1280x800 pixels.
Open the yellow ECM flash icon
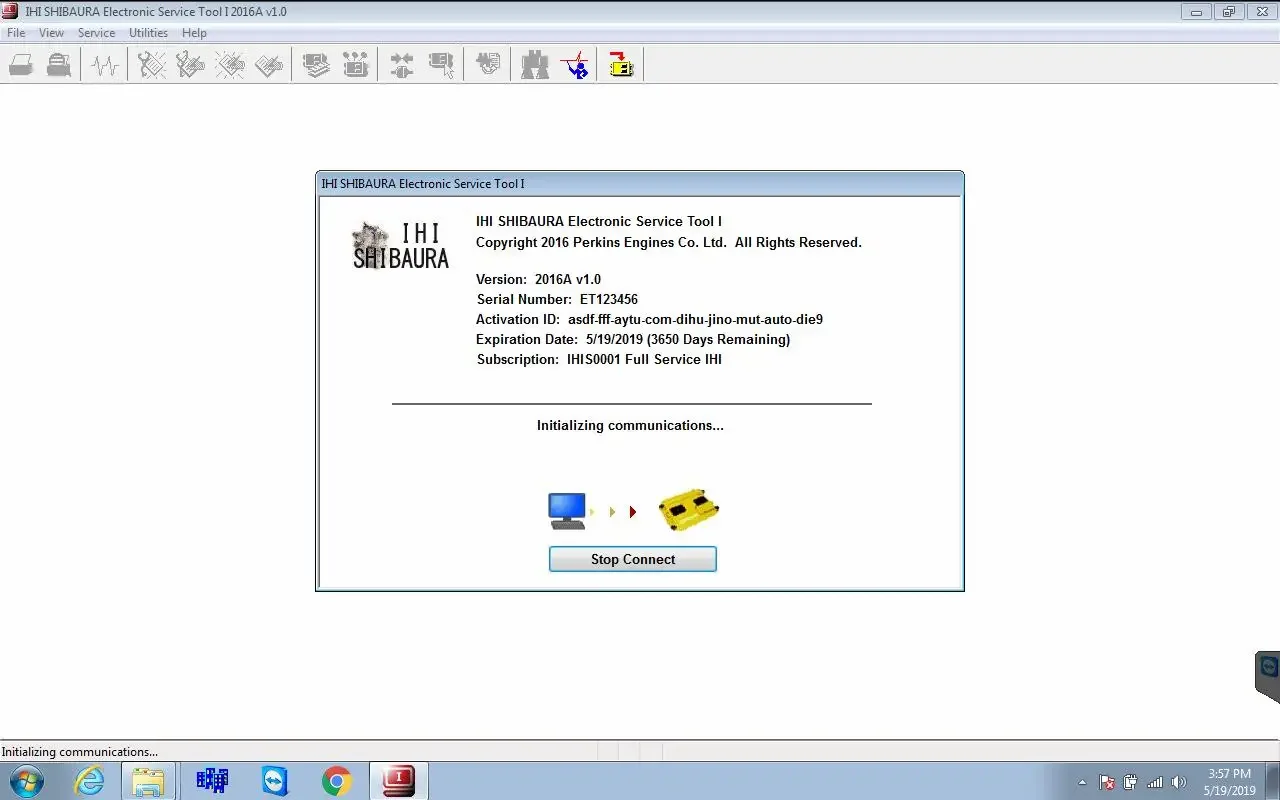pyautogui.click(x=621, y=66)
